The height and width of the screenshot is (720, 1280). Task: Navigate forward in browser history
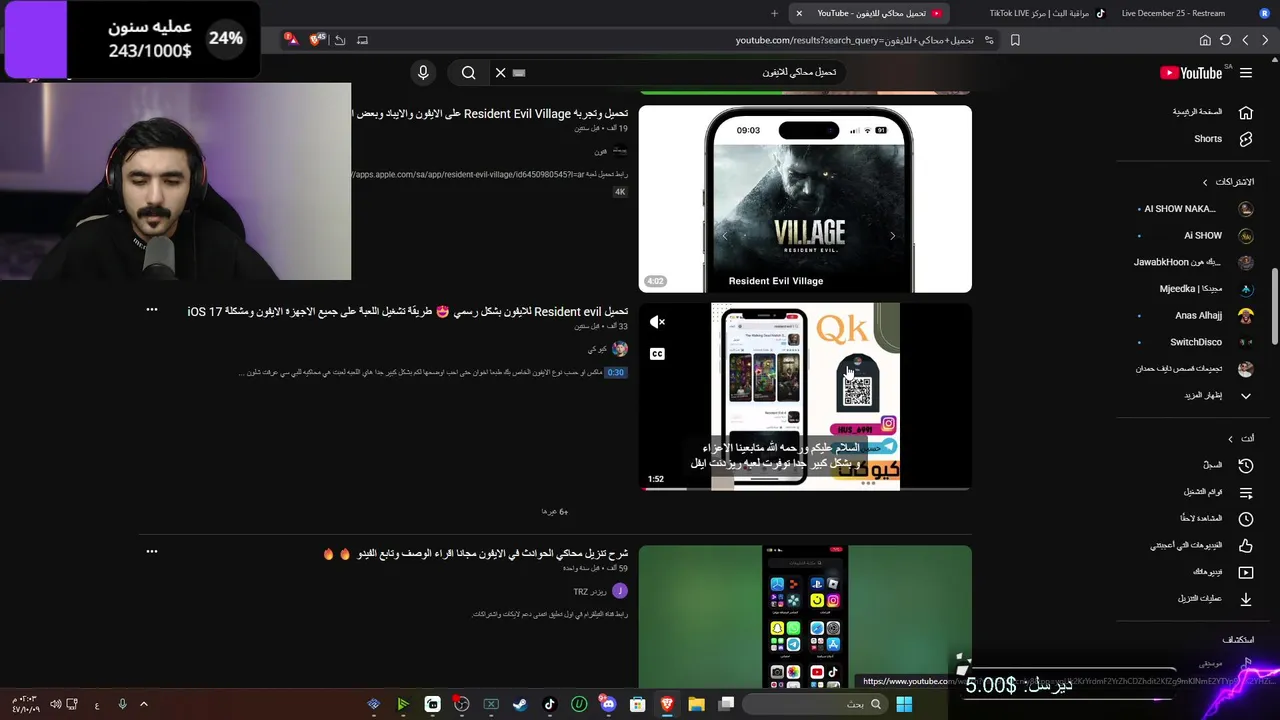(1245, 40)
